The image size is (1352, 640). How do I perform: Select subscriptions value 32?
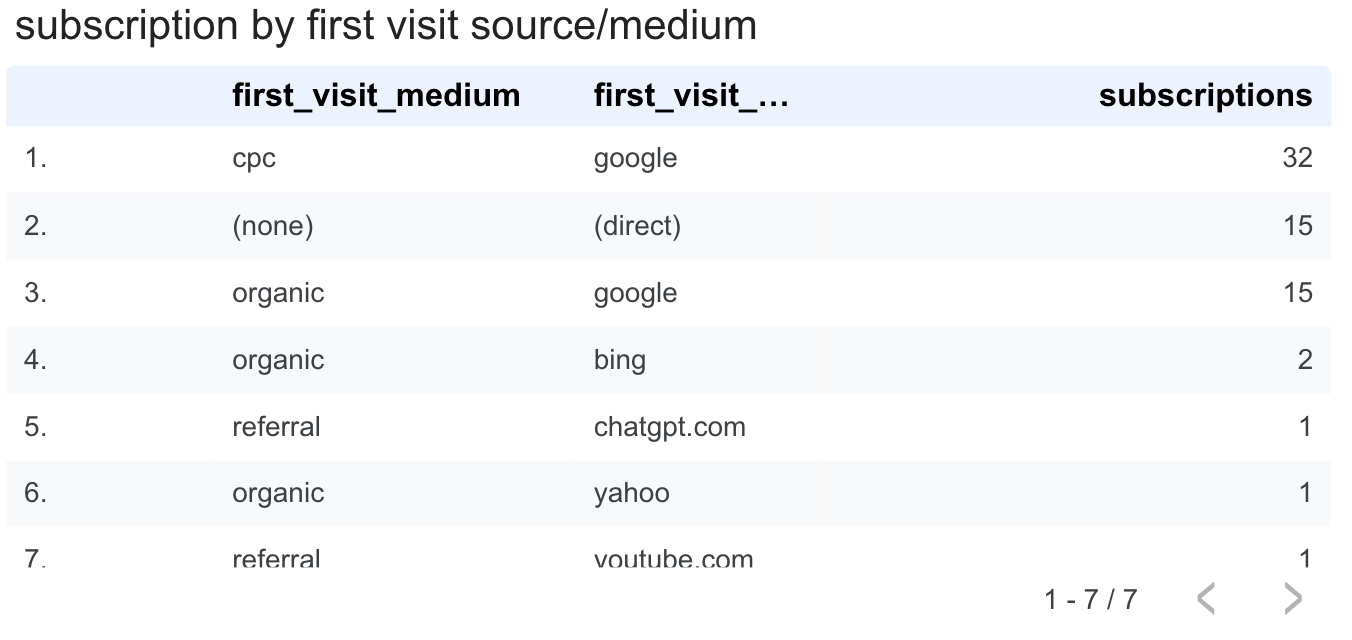pyautogui.click(x=1297, y=158)
